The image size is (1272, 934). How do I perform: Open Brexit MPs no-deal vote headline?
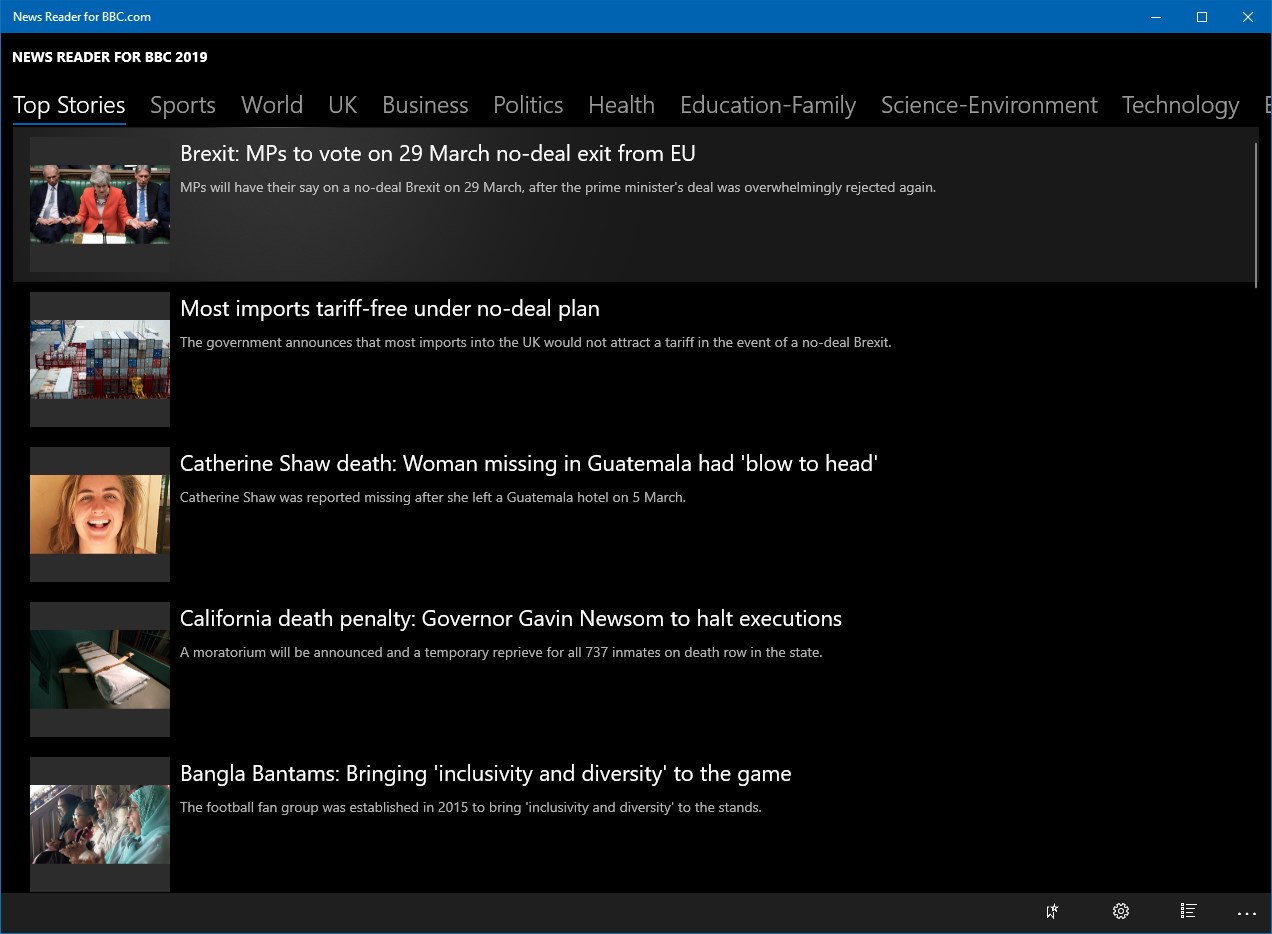[x=438, y=153]
